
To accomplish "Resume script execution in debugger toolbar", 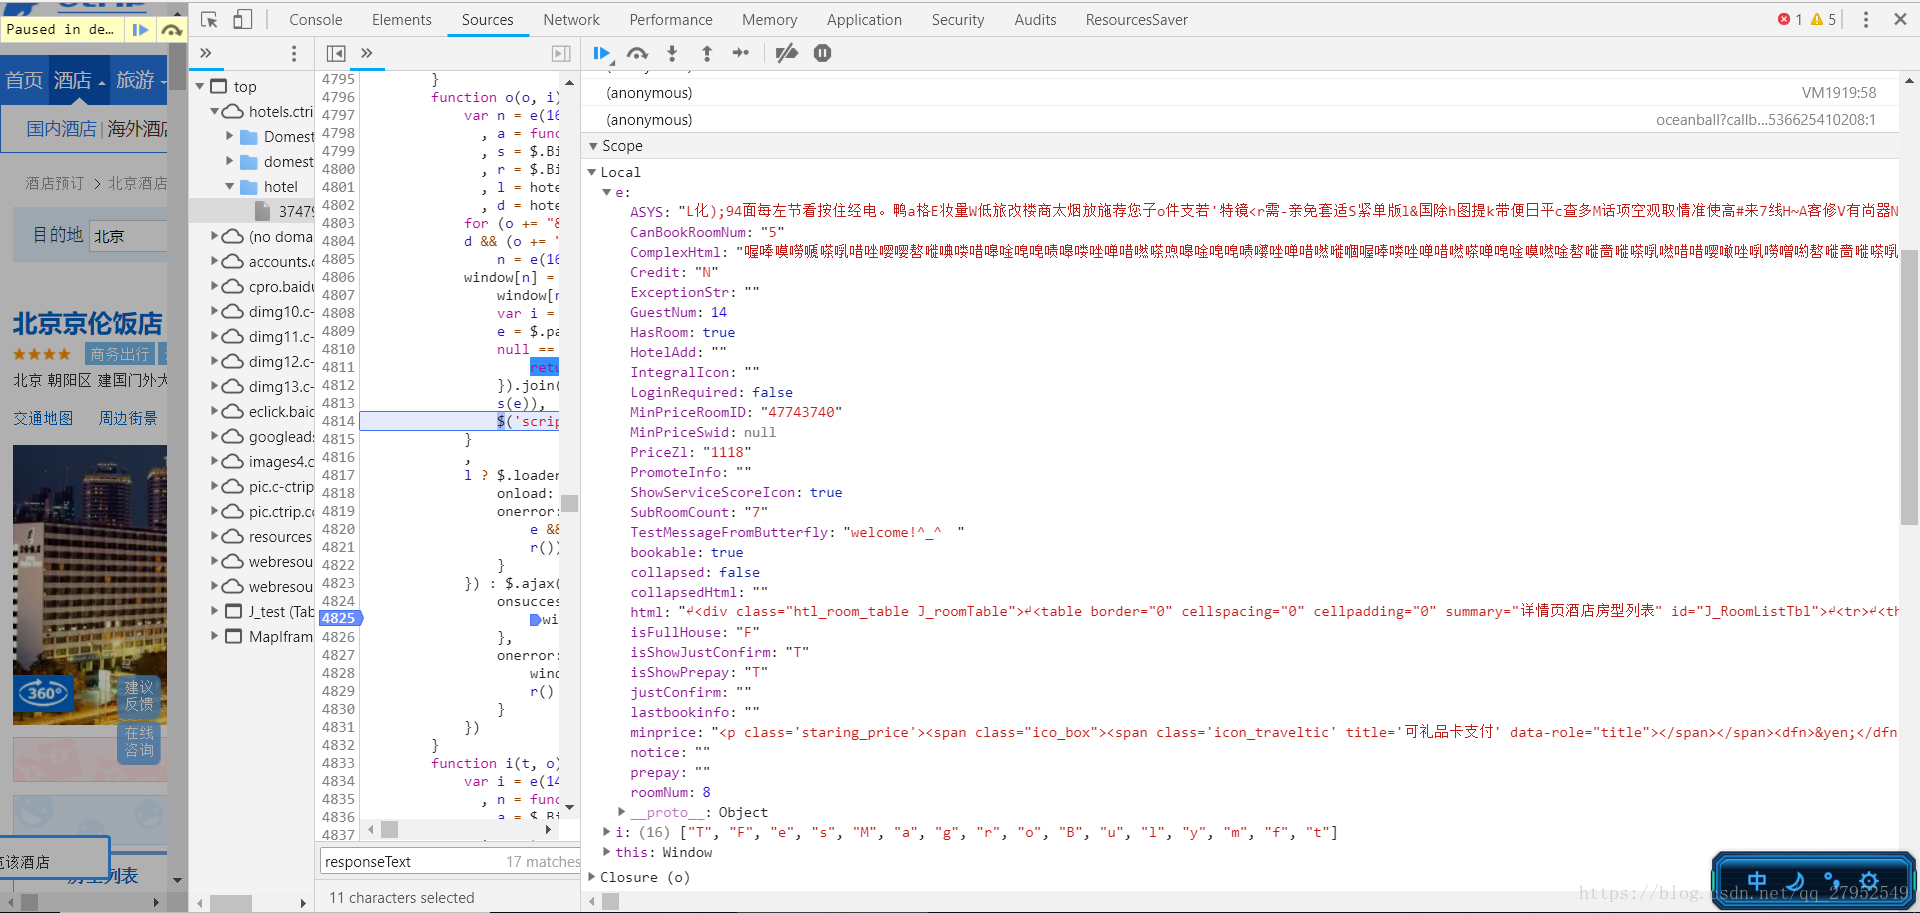I will click(x=601, y=53).
